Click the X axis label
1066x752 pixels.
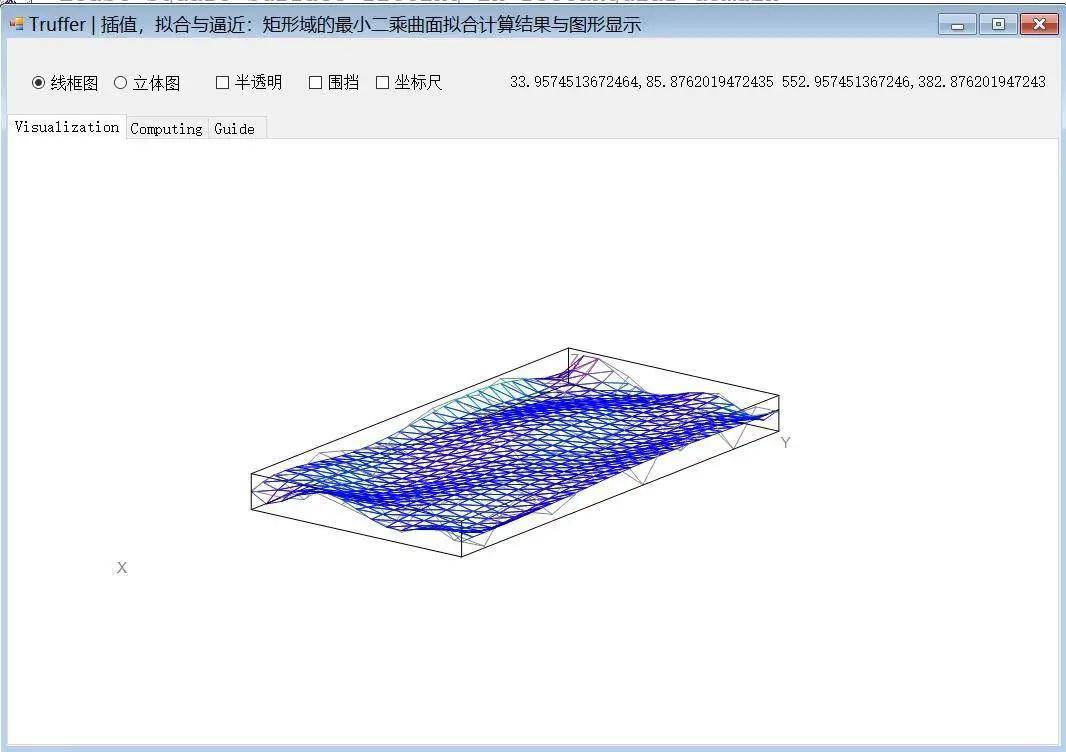pos(122,568)
